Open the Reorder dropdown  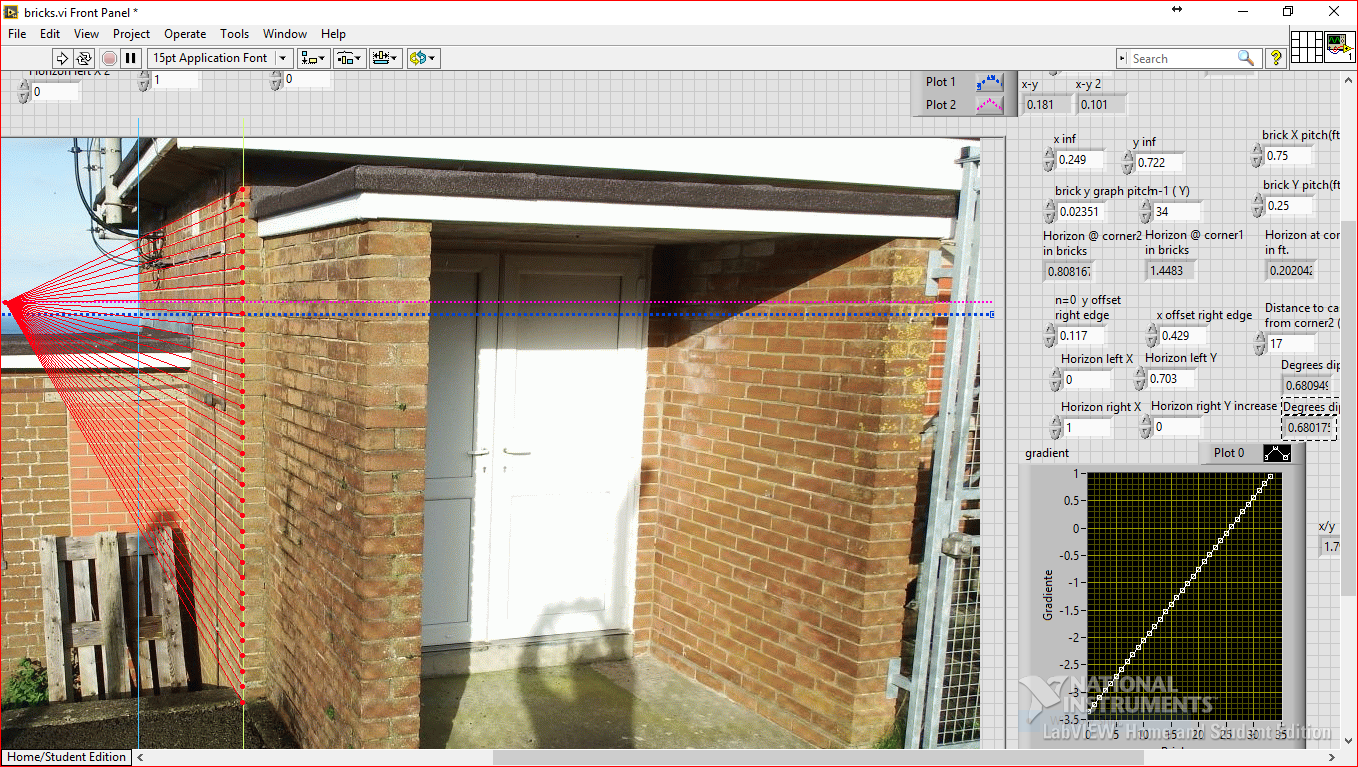coord(422,58)
